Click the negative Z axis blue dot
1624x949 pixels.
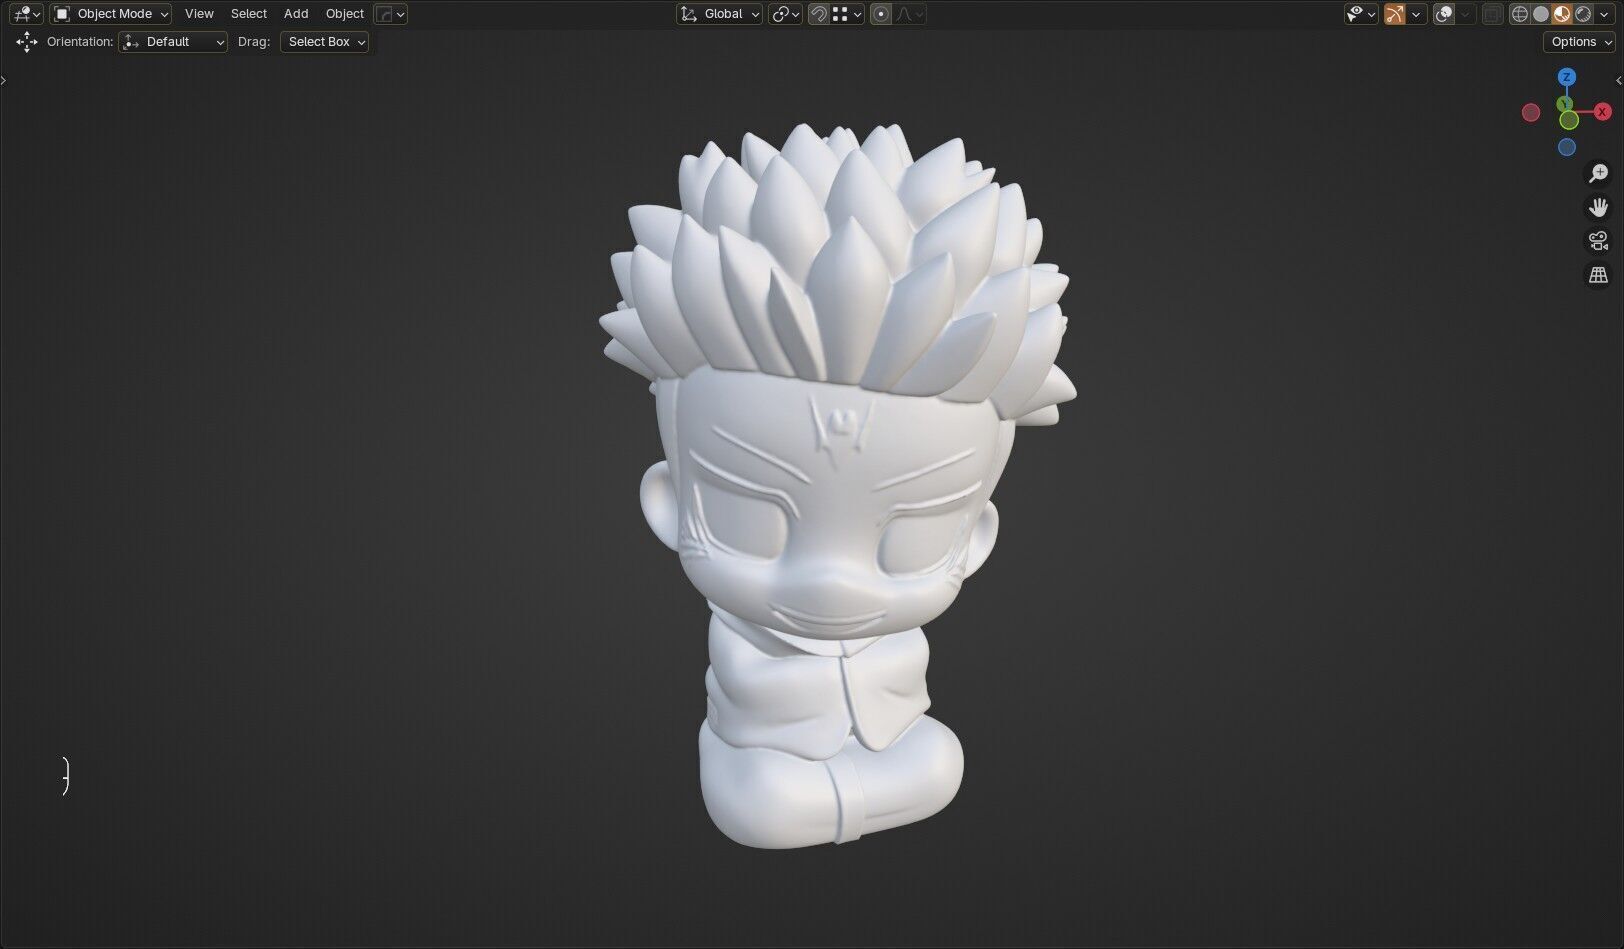(1567, 147)
